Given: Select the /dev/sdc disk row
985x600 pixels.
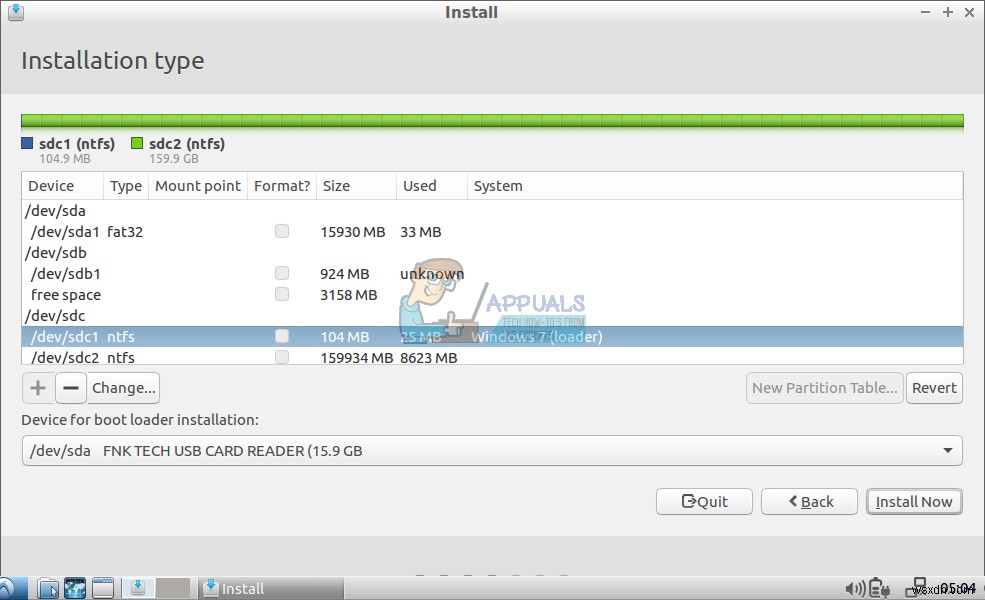Looking at the screenshot, I should (x=492, y=315).
